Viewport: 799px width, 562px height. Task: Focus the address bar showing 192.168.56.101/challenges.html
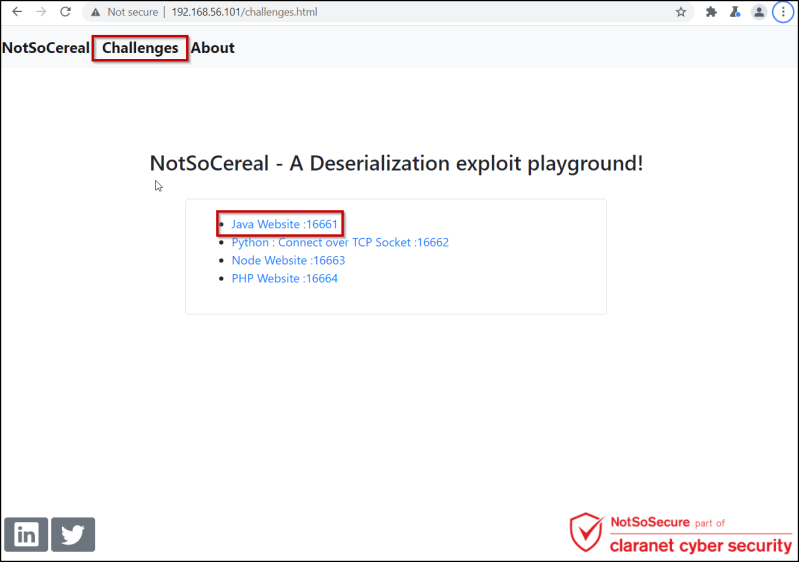click(x=387, y=12)
